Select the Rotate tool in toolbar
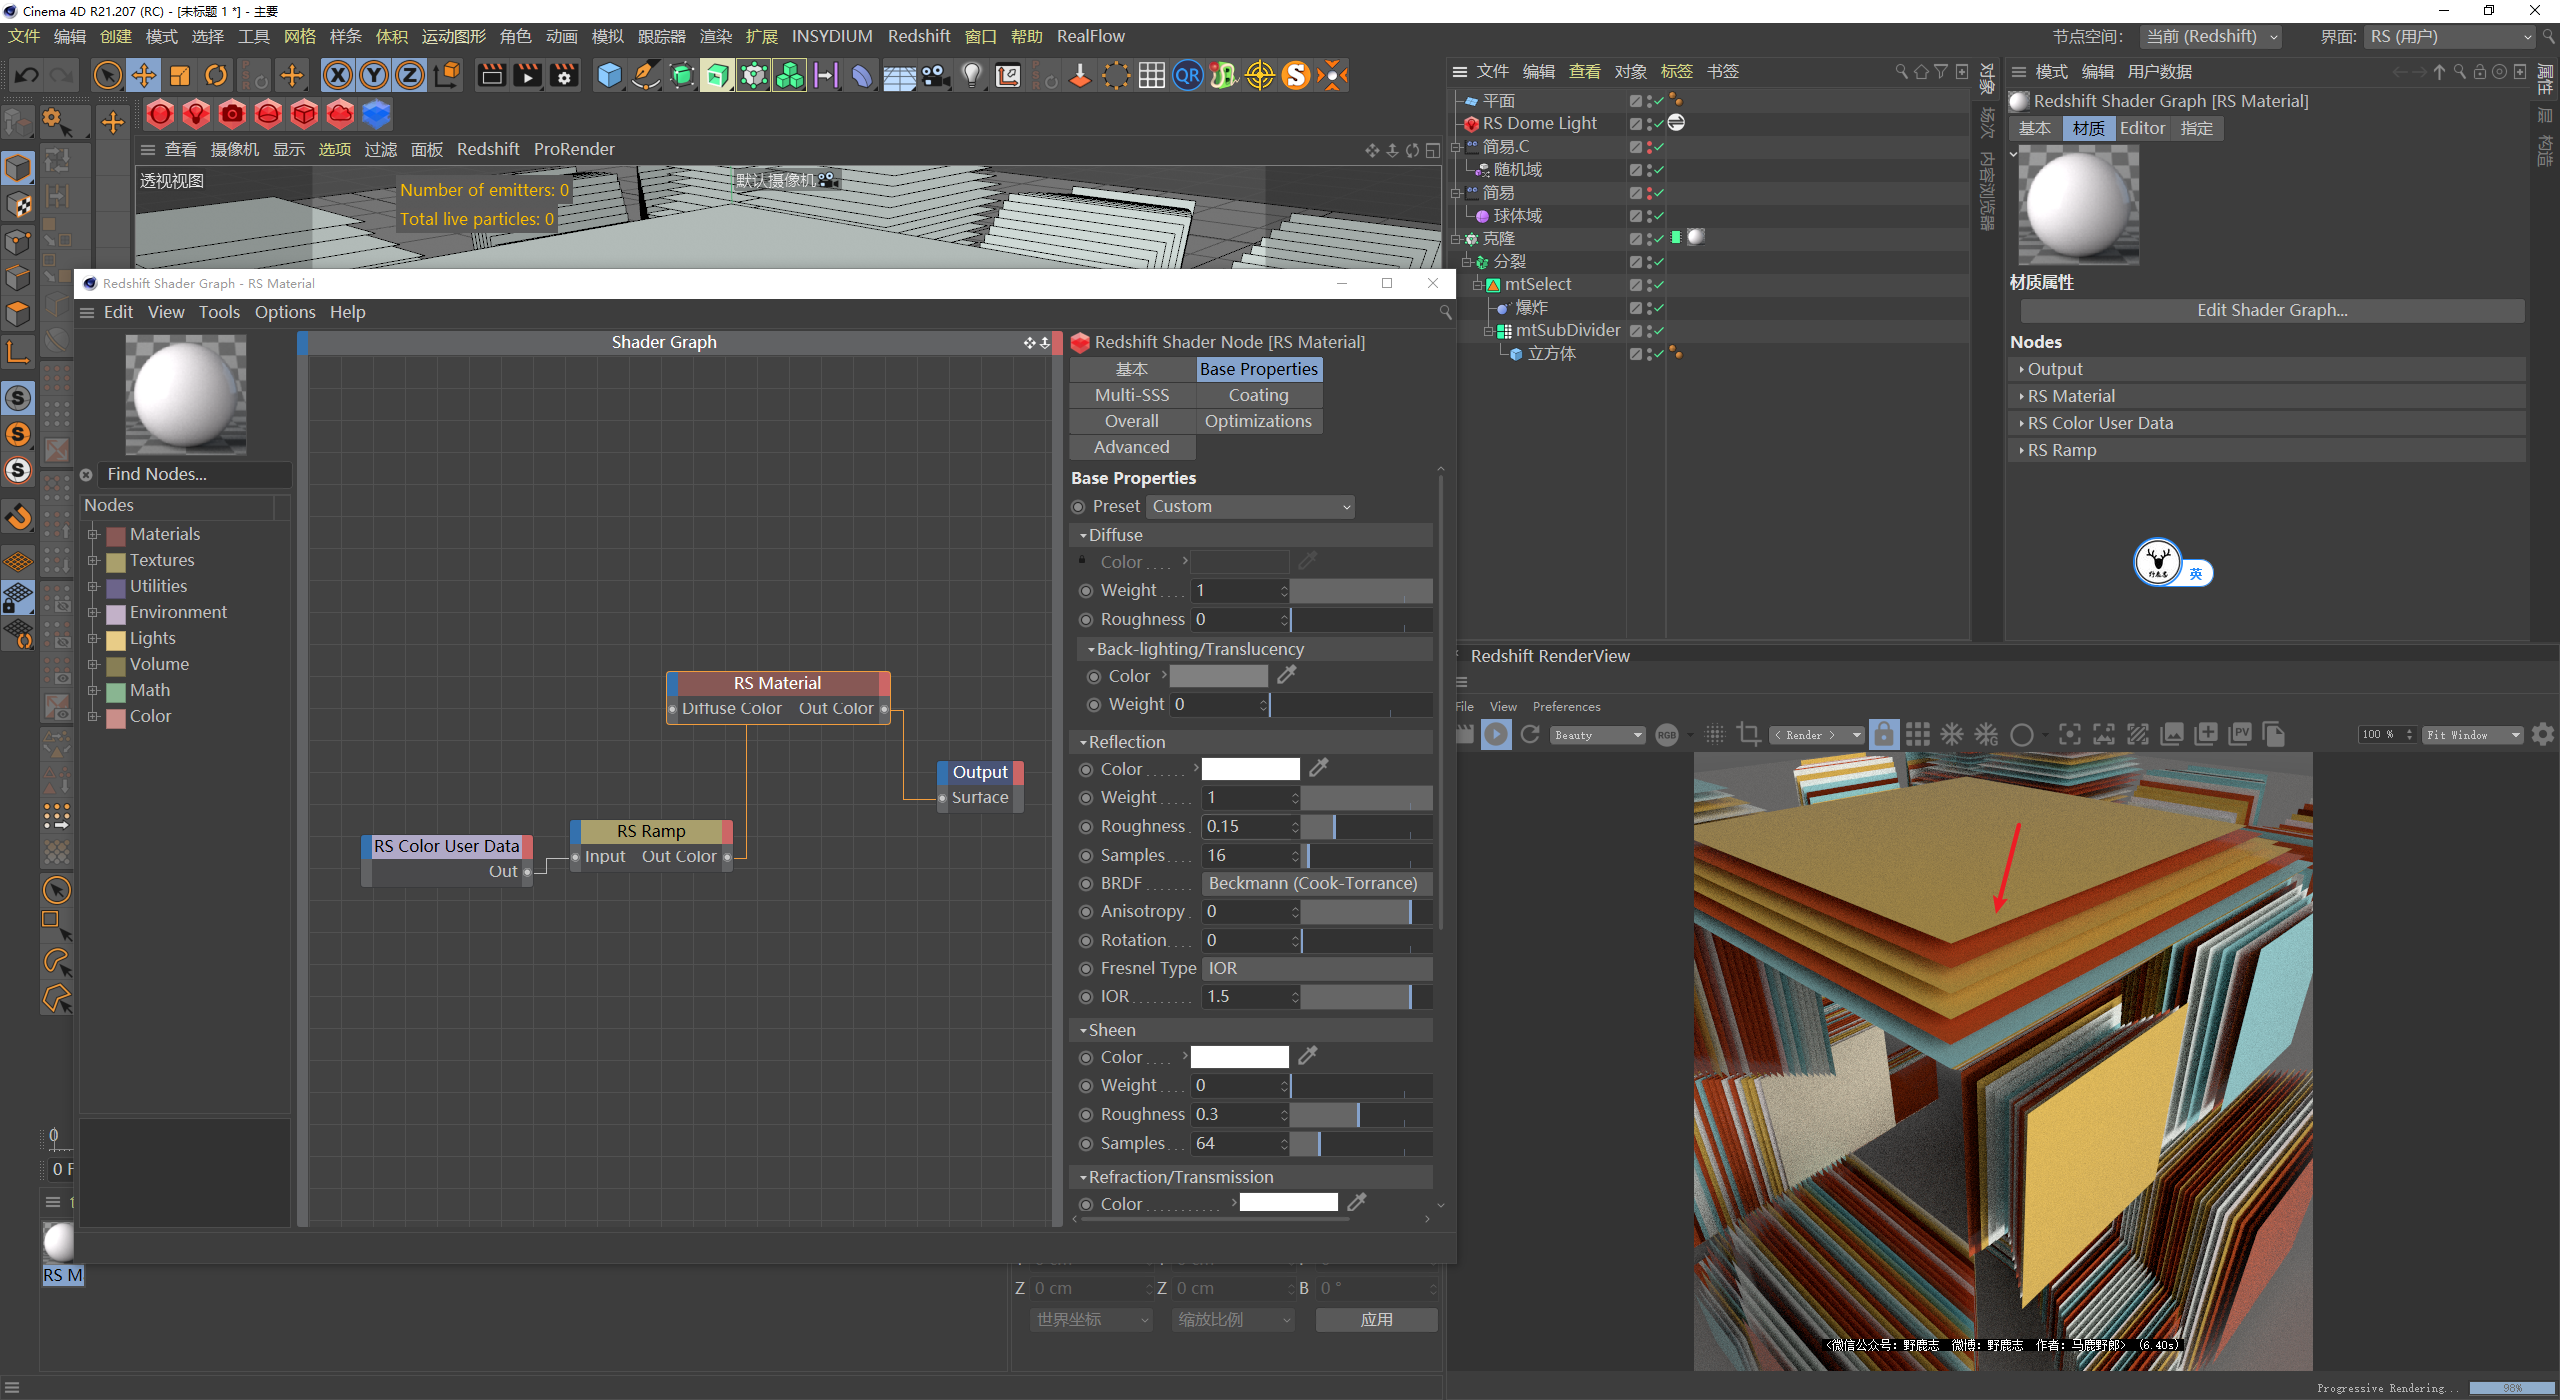 216,75
